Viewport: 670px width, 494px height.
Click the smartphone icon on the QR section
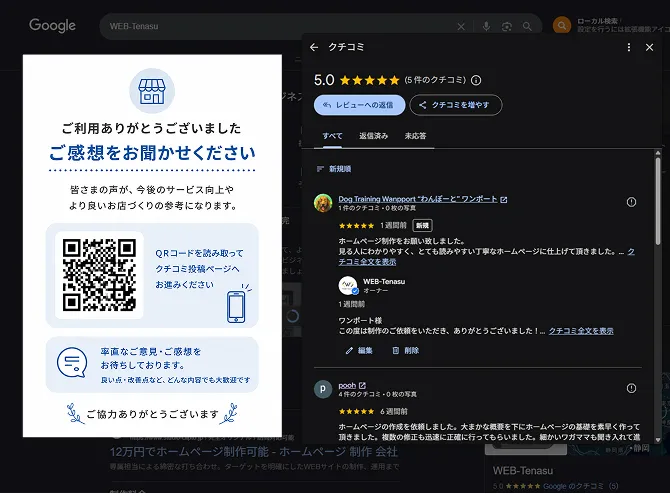[x=236, y=307]
